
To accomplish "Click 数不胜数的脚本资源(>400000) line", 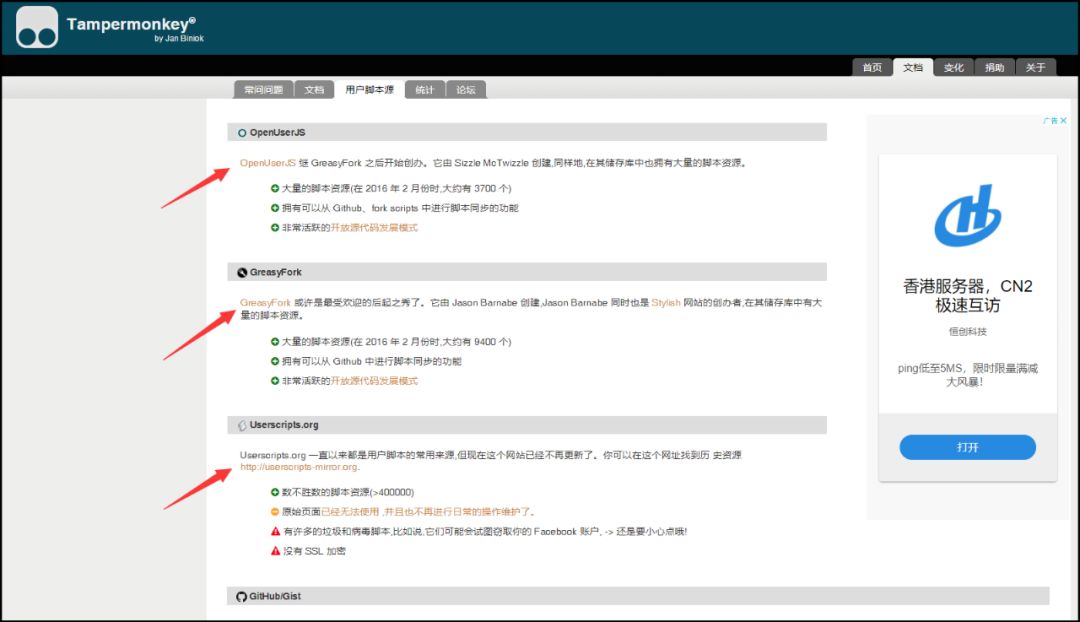I will point(348,493).
